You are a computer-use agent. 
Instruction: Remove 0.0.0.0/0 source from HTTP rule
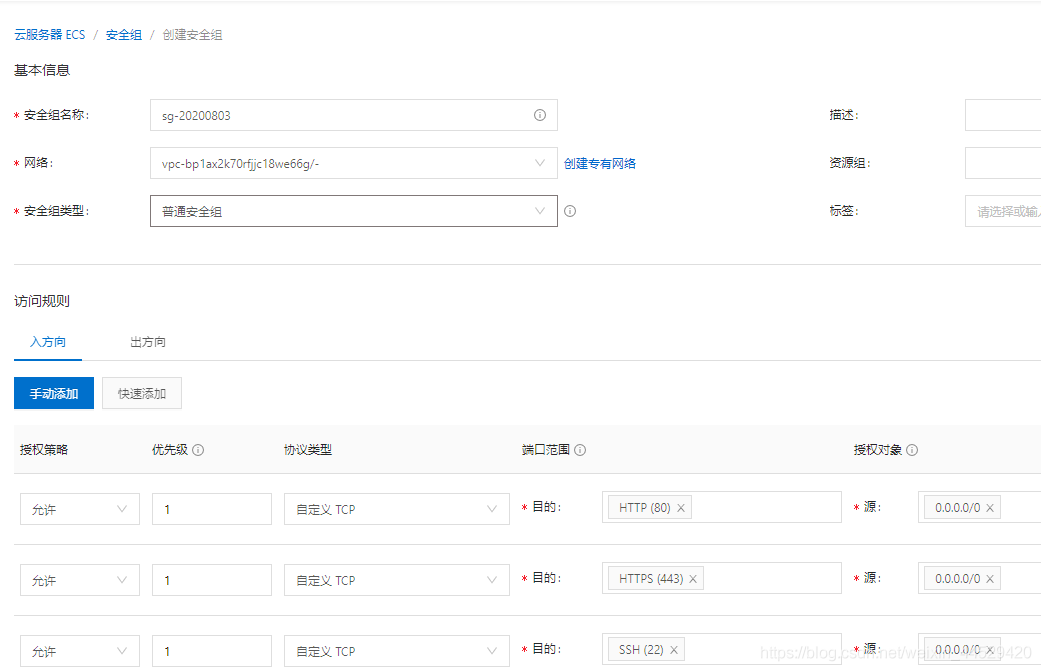click(x=990, y=508)
